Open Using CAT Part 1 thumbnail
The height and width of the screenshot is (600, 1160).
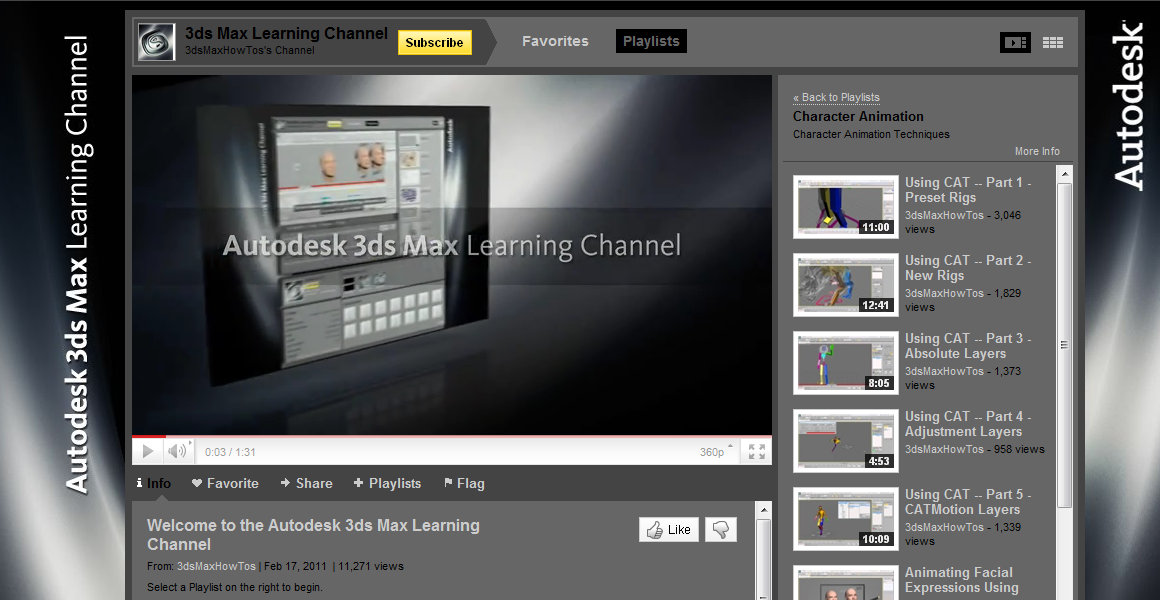(x=846, y=206)
